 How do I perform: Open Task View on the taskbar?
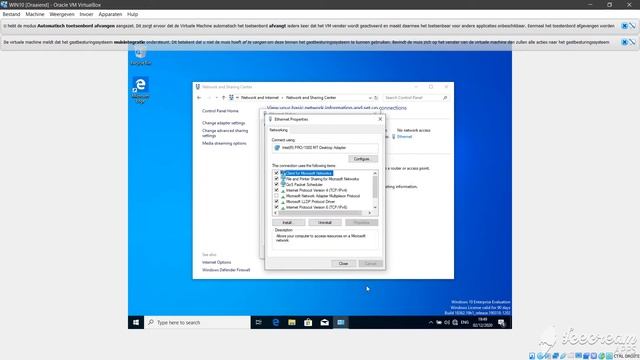[259, 322]
